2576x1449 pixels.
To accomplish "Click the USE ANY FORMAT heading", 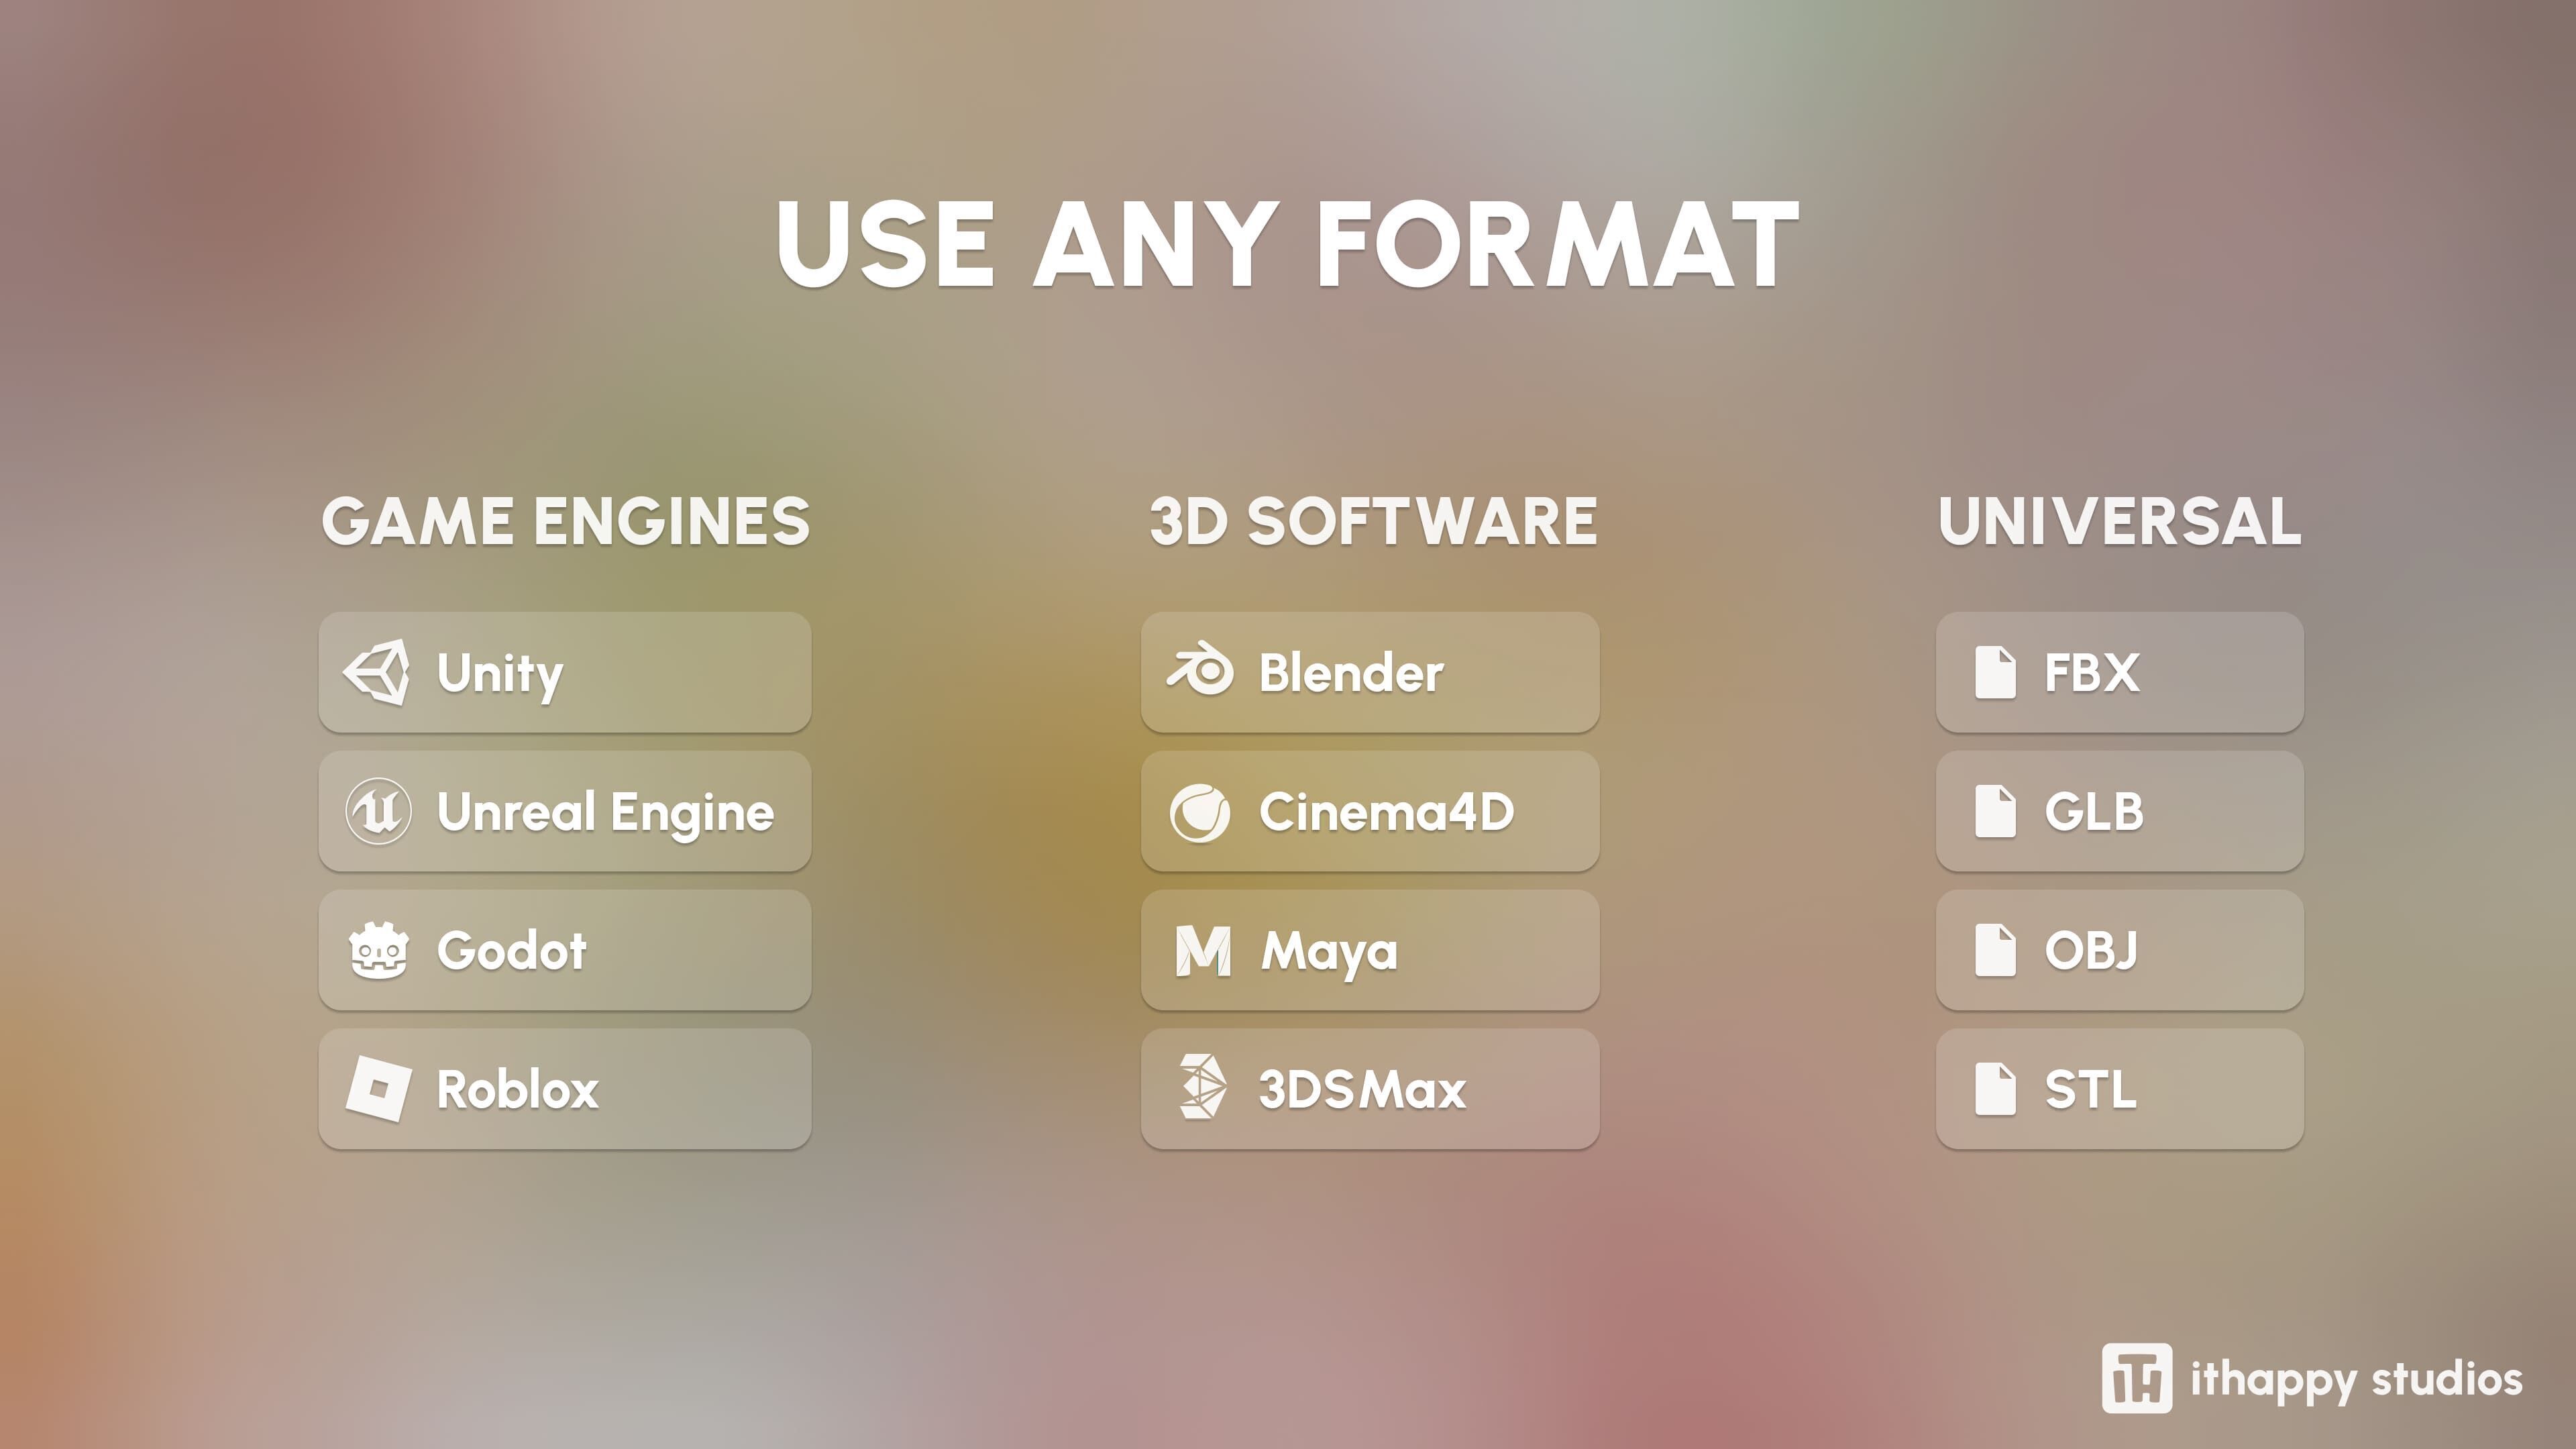I will tap(1287, 244).
